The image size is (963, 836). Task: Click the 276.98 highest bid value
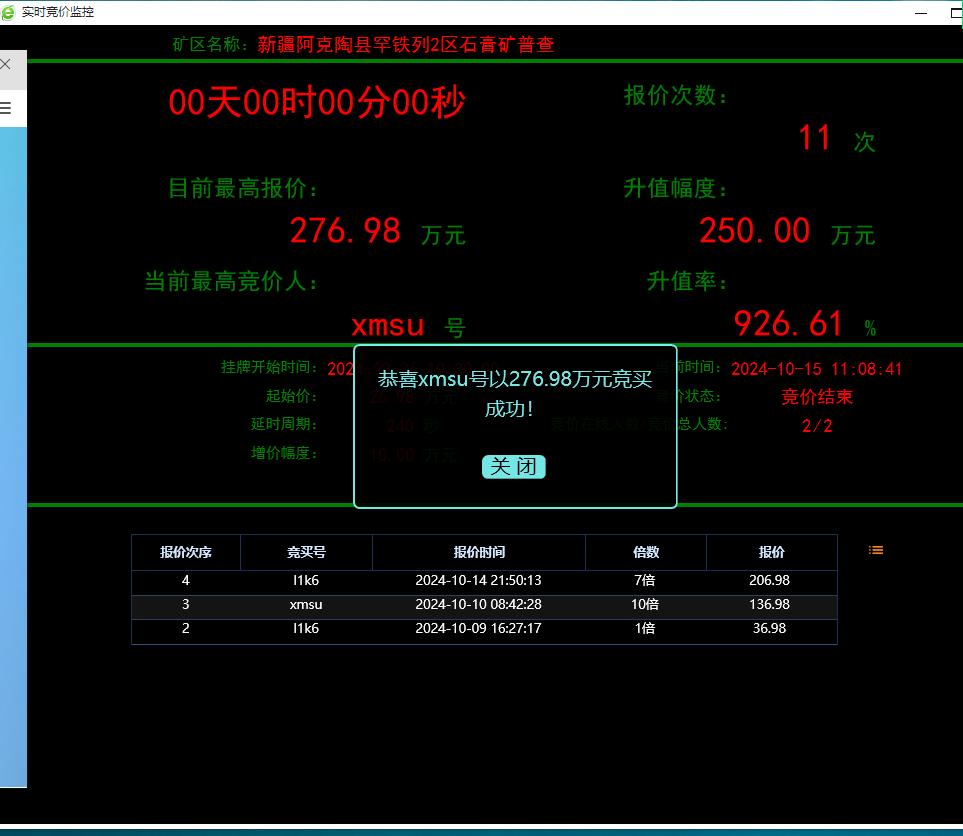pyautogui.click(x=345, y=231)
